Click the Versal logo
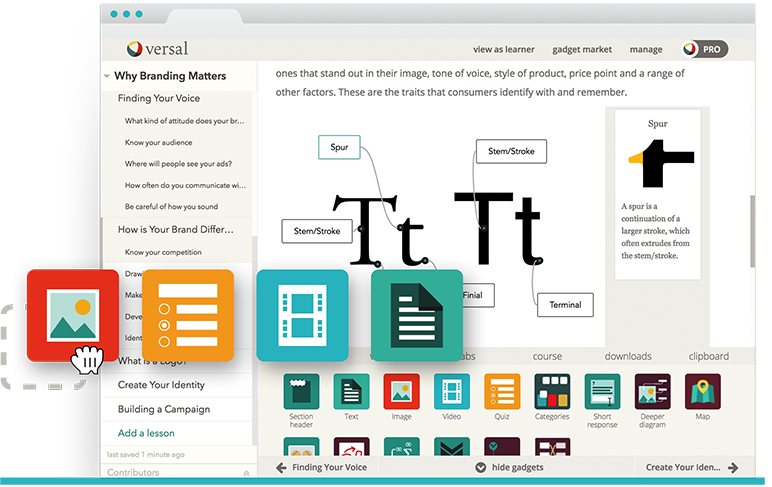The height and width of the screenshot is (487, 772). (x=157, y=49)
